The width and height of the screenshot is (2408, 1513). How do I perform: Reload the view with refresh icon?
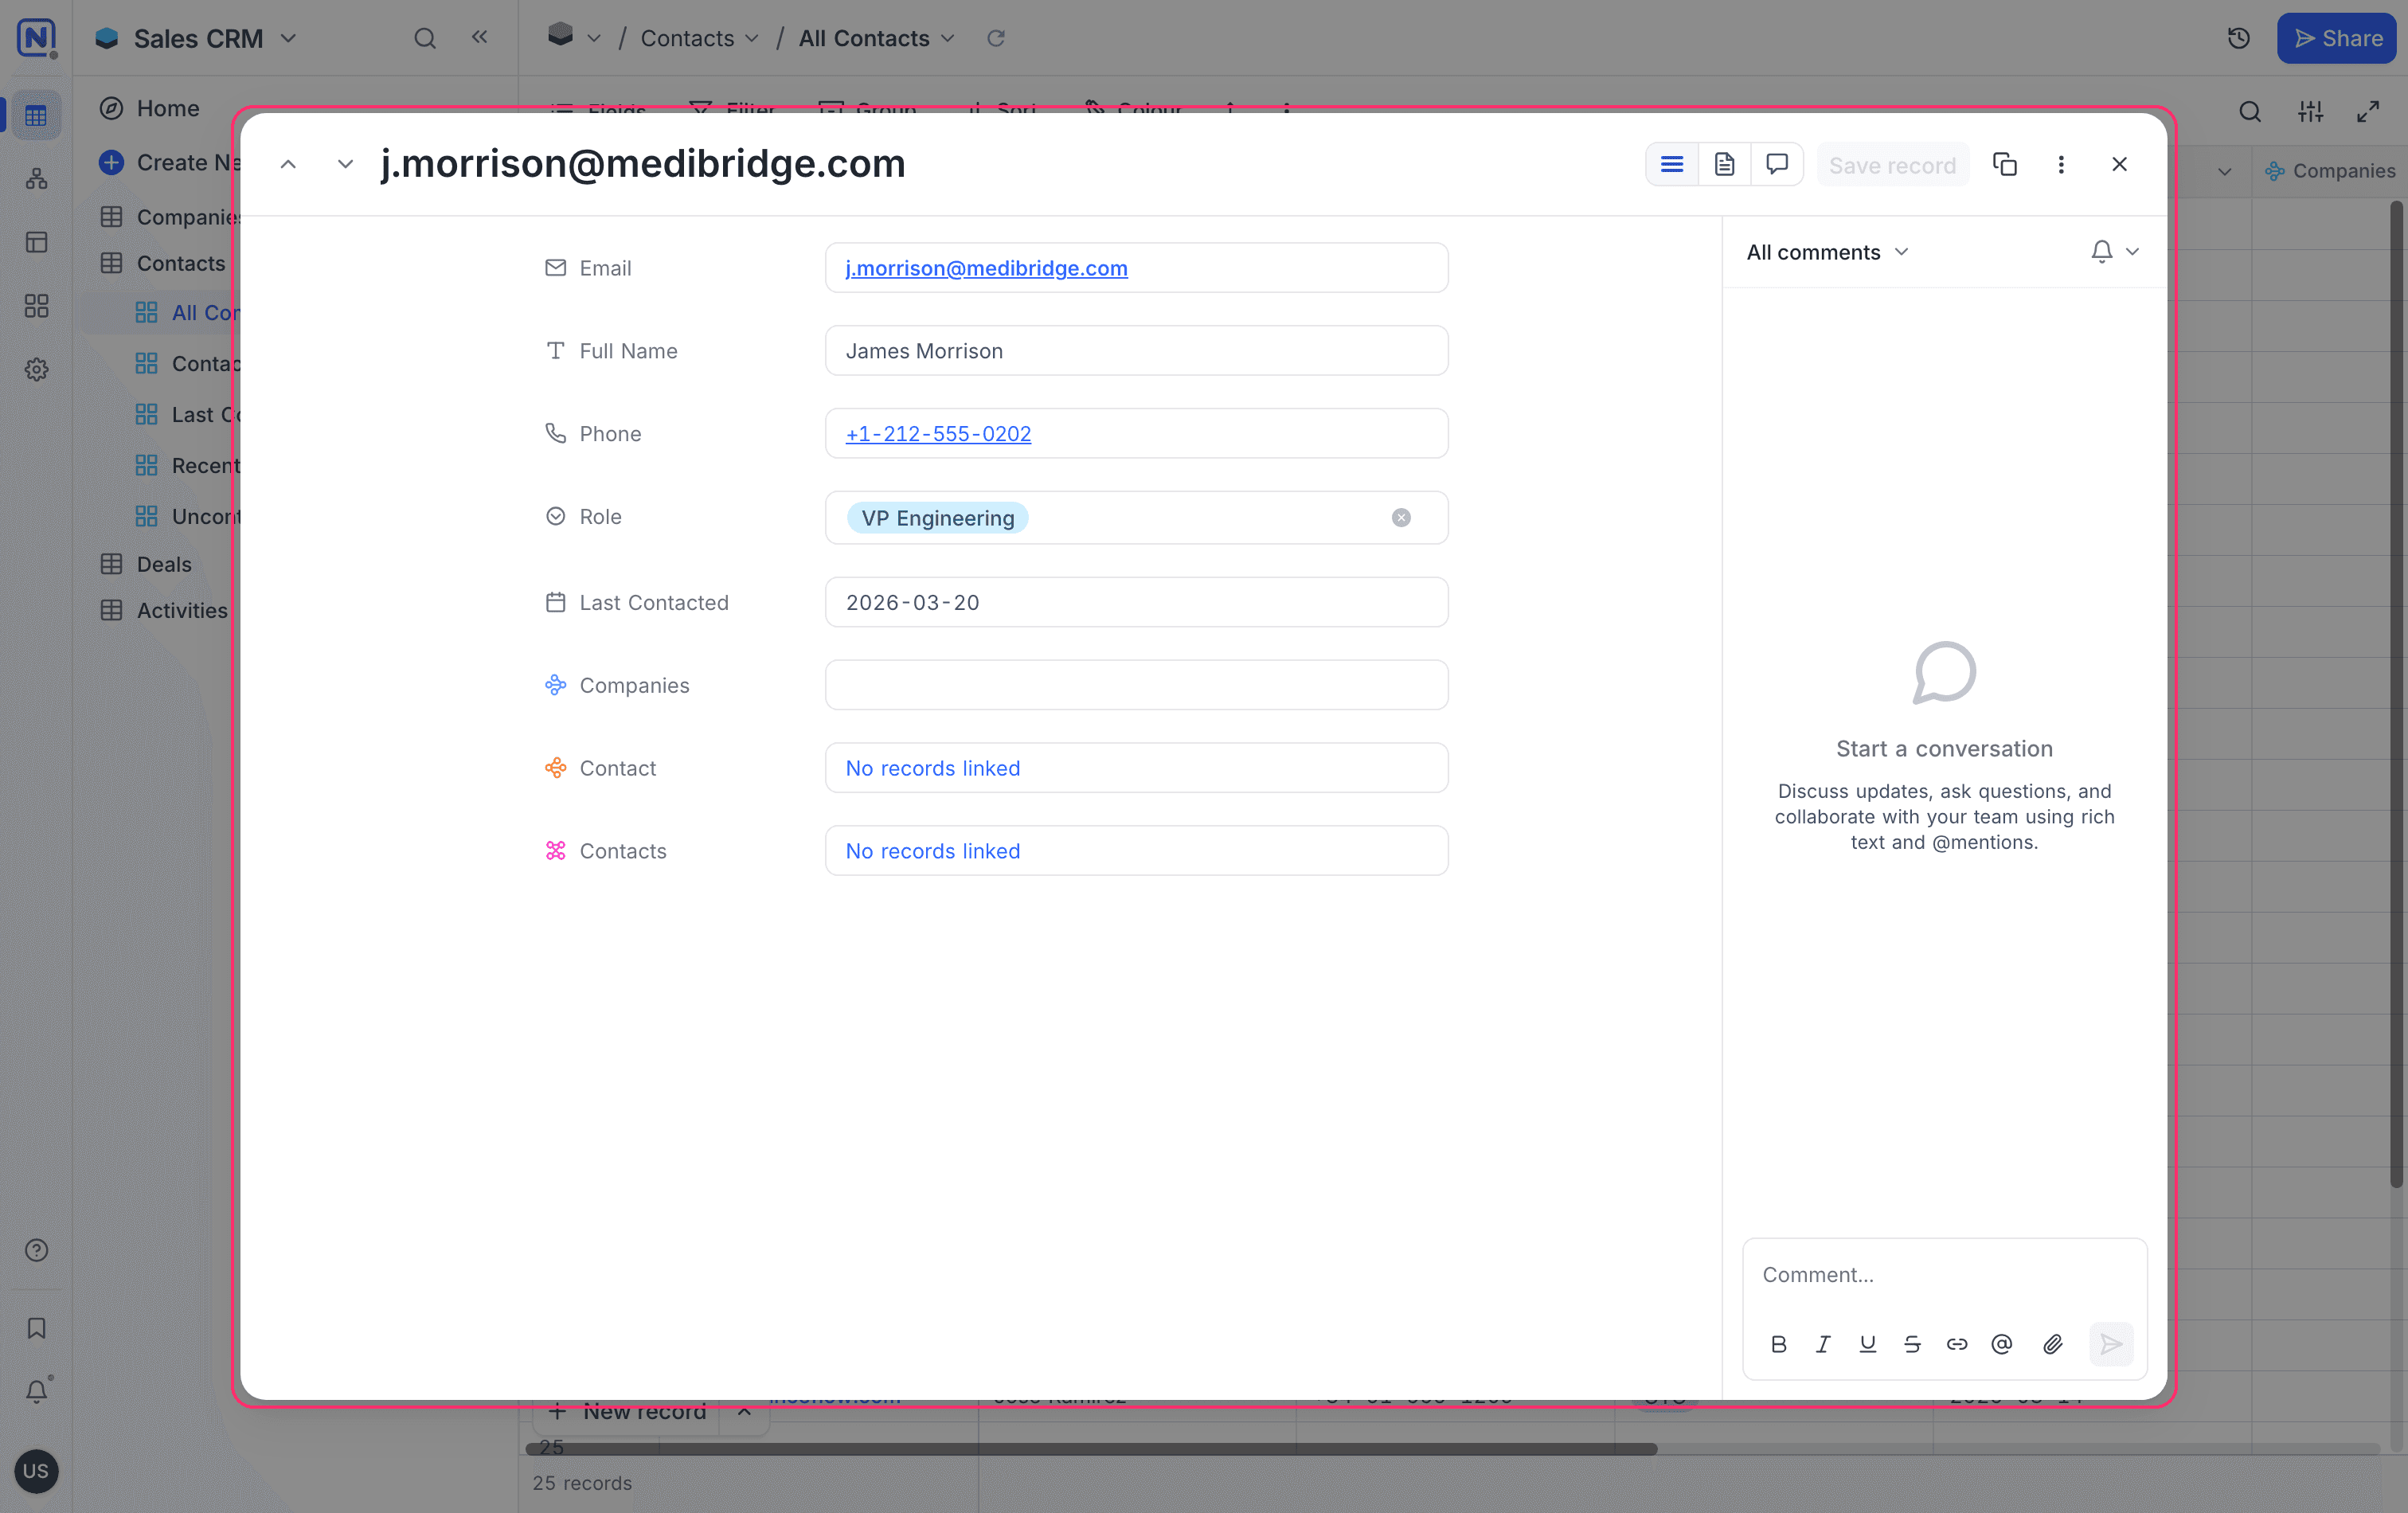996,38
